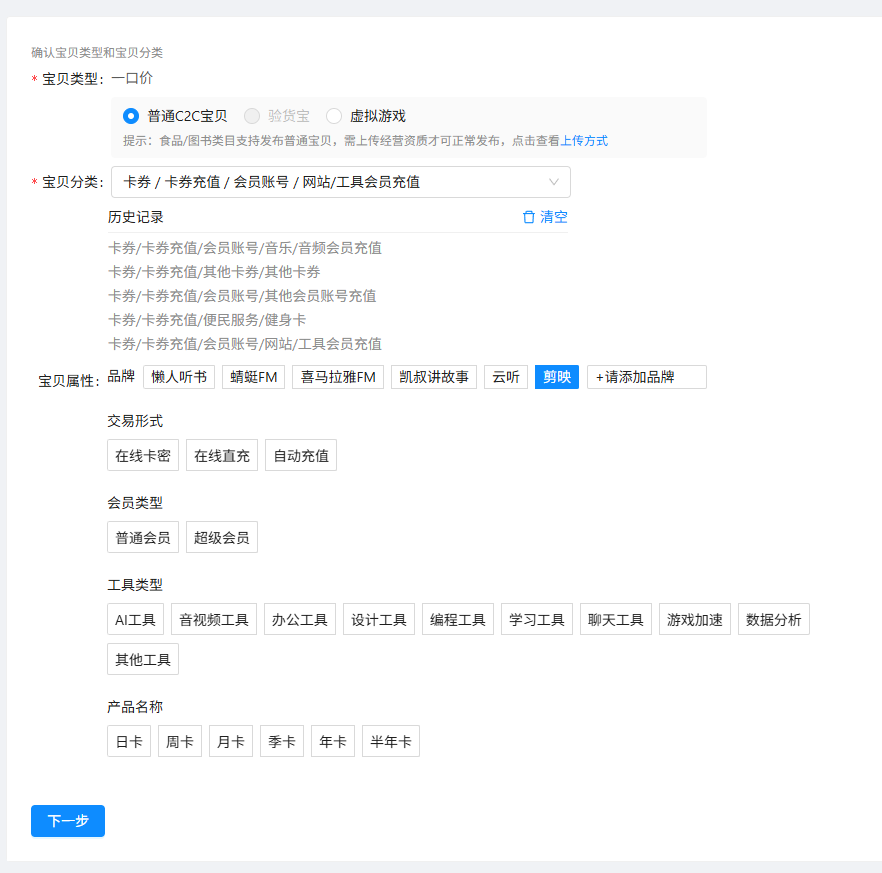Choose 自动充值 transaction form
882x873 pixels.
[x=301, y=456]
